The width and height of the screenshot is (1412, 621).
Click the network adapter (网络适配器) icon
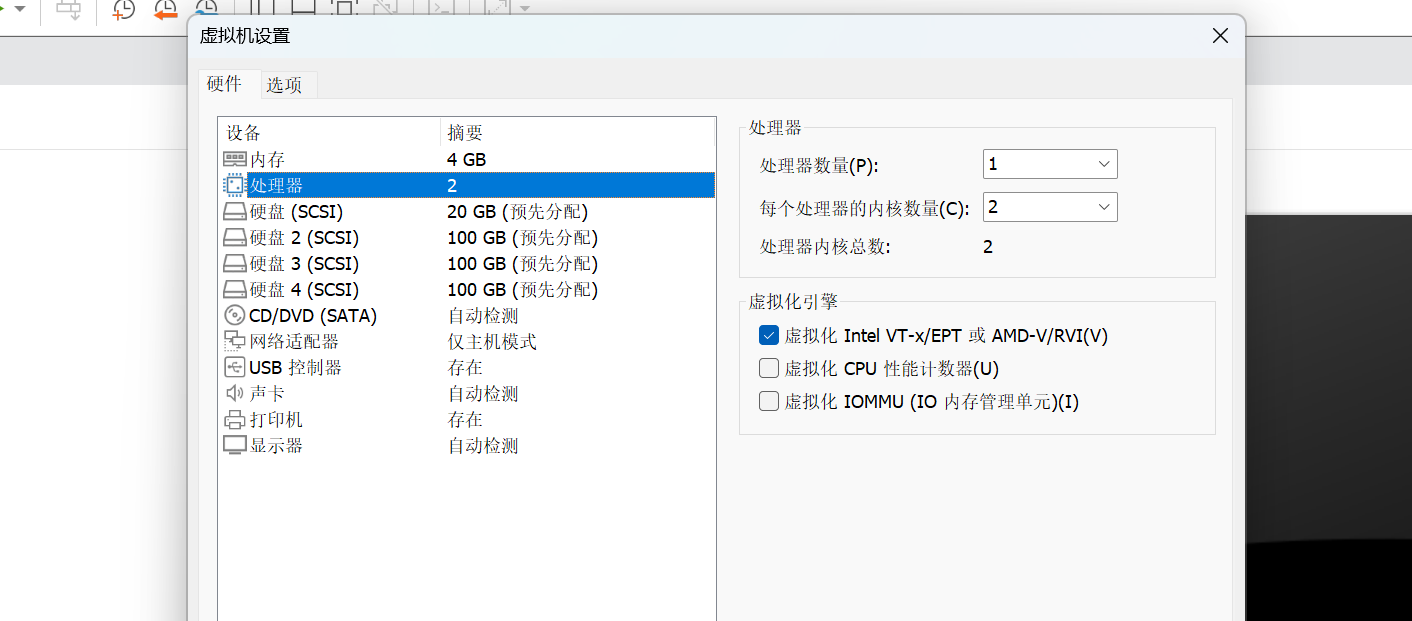click(234, 342)
